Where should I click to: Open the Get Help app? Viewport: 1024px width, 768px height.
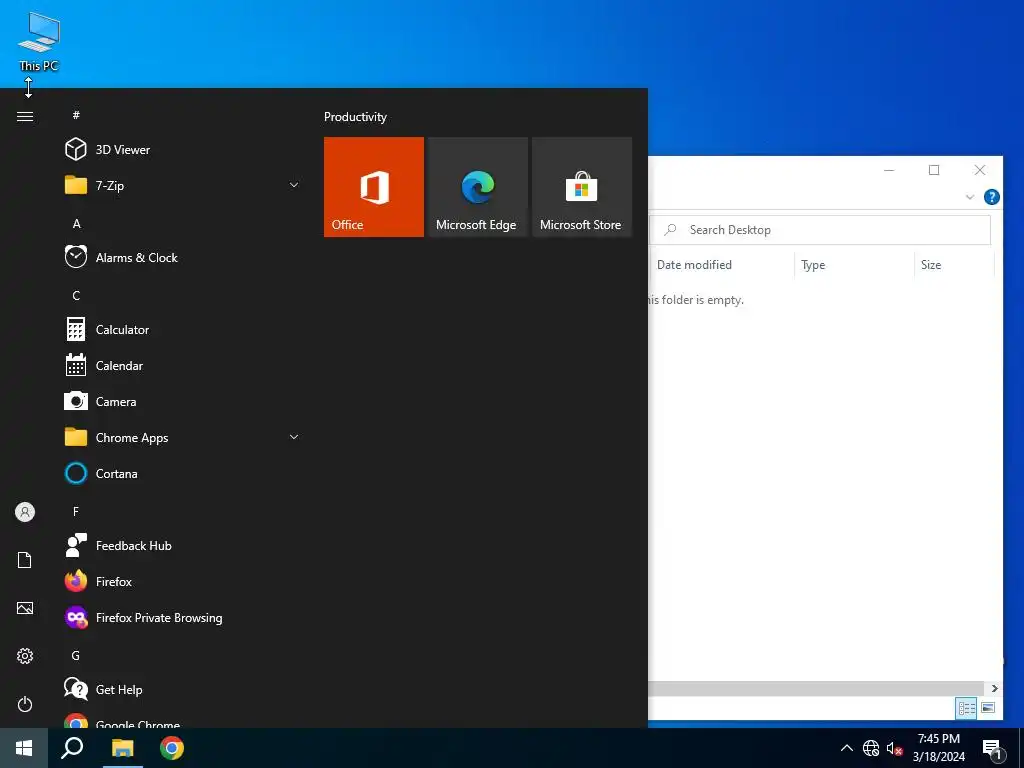pyautogui.click(x=183, y=690)
